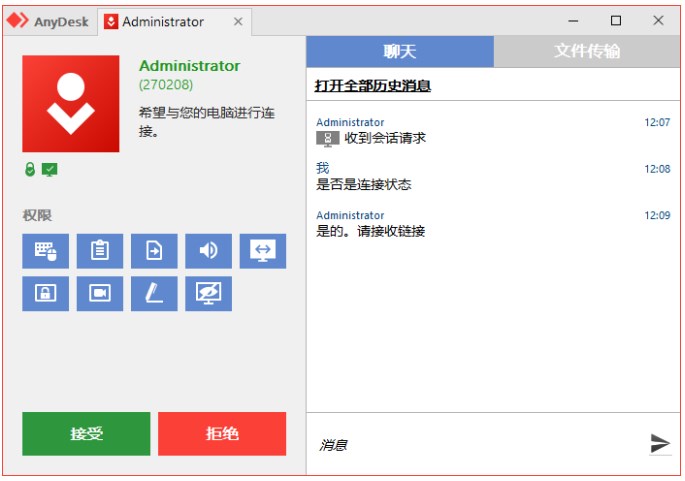Toggle privacy mode permission icon

point(208,293)
